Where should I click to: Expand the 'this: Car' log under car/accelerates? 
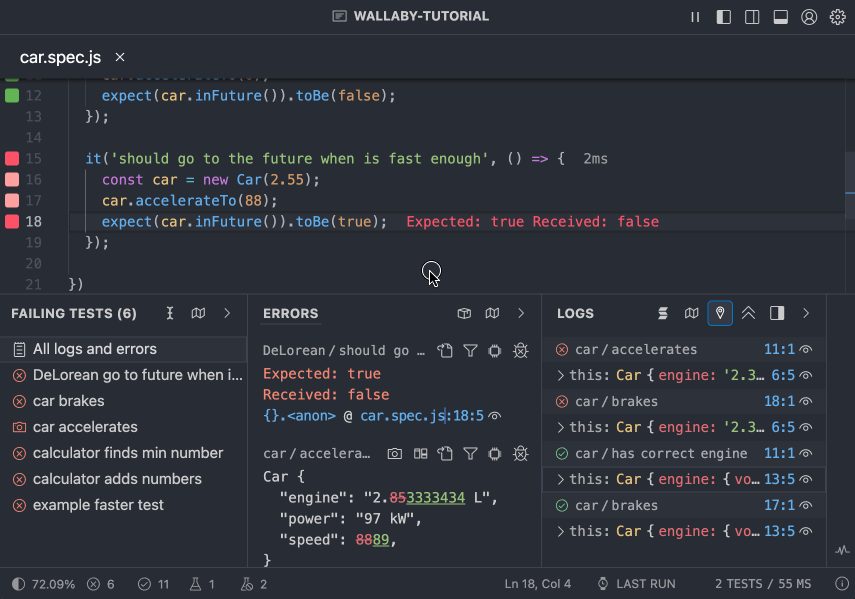560,376
